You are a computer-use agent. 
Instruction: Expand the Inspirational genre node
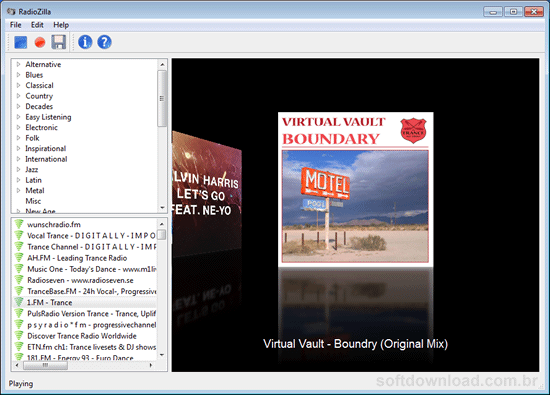19,148
